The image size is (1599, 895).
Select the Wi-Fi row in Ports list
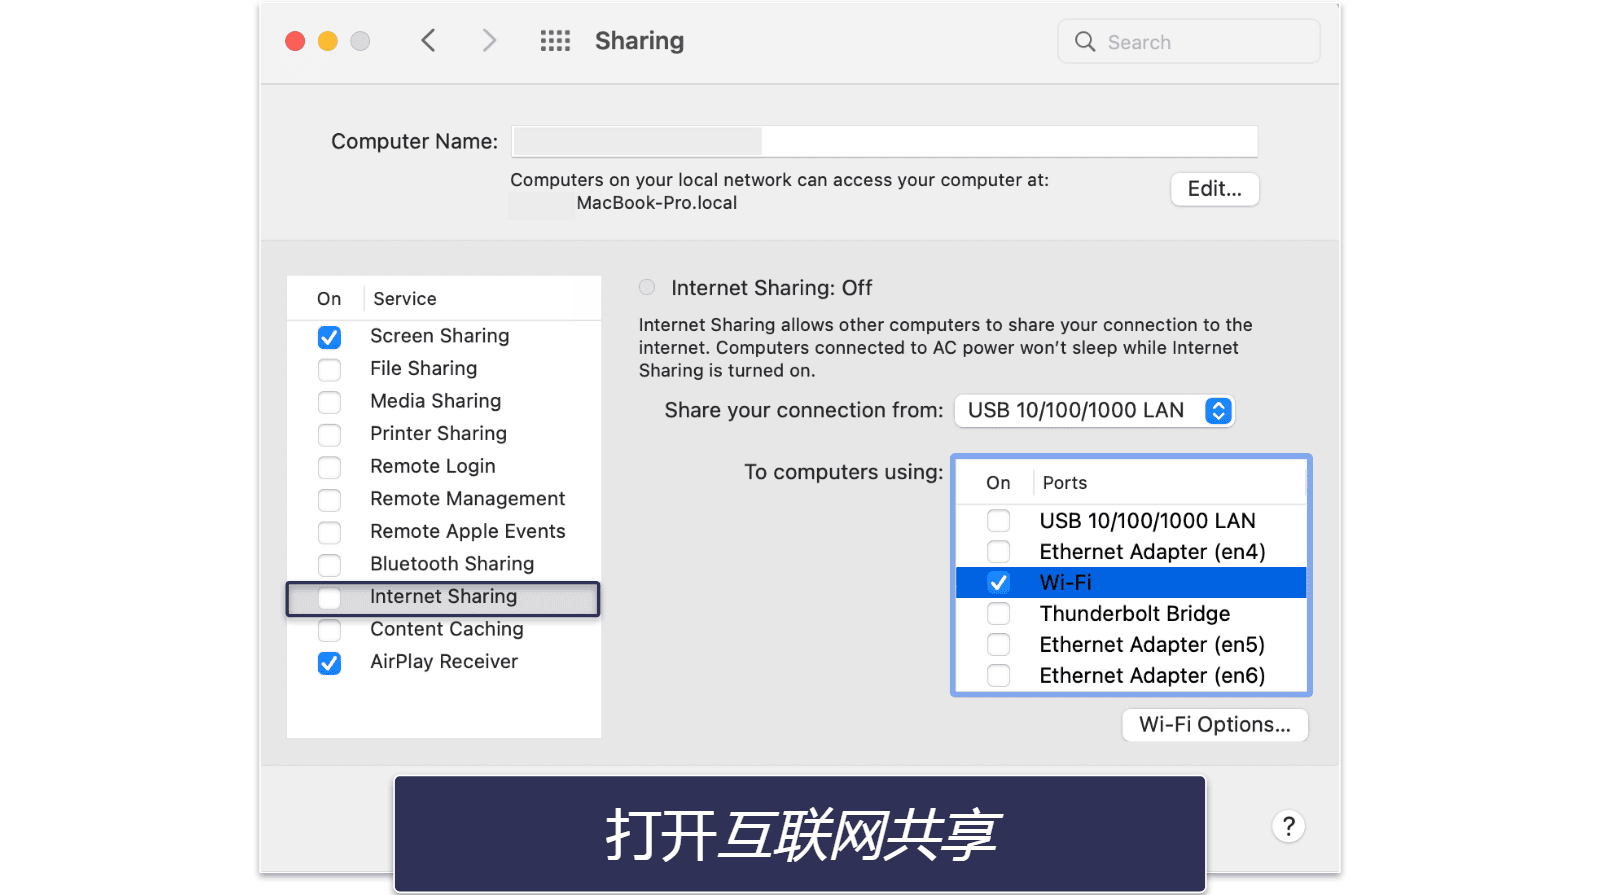click(1131, 582)
